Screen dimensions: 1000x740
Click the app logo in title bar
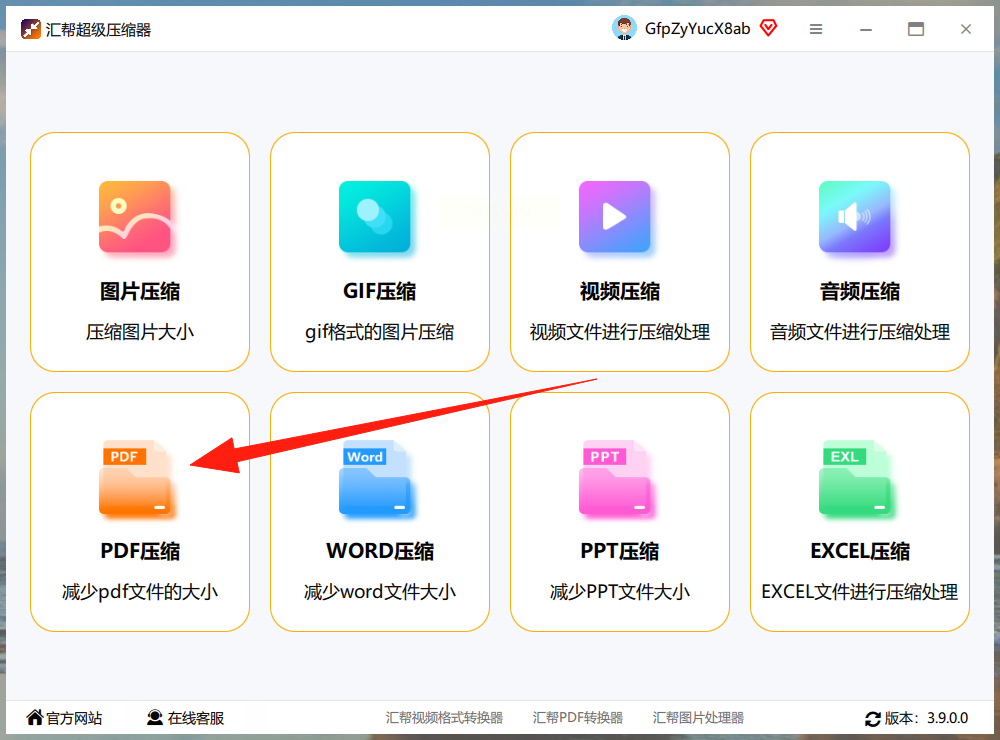31,29
